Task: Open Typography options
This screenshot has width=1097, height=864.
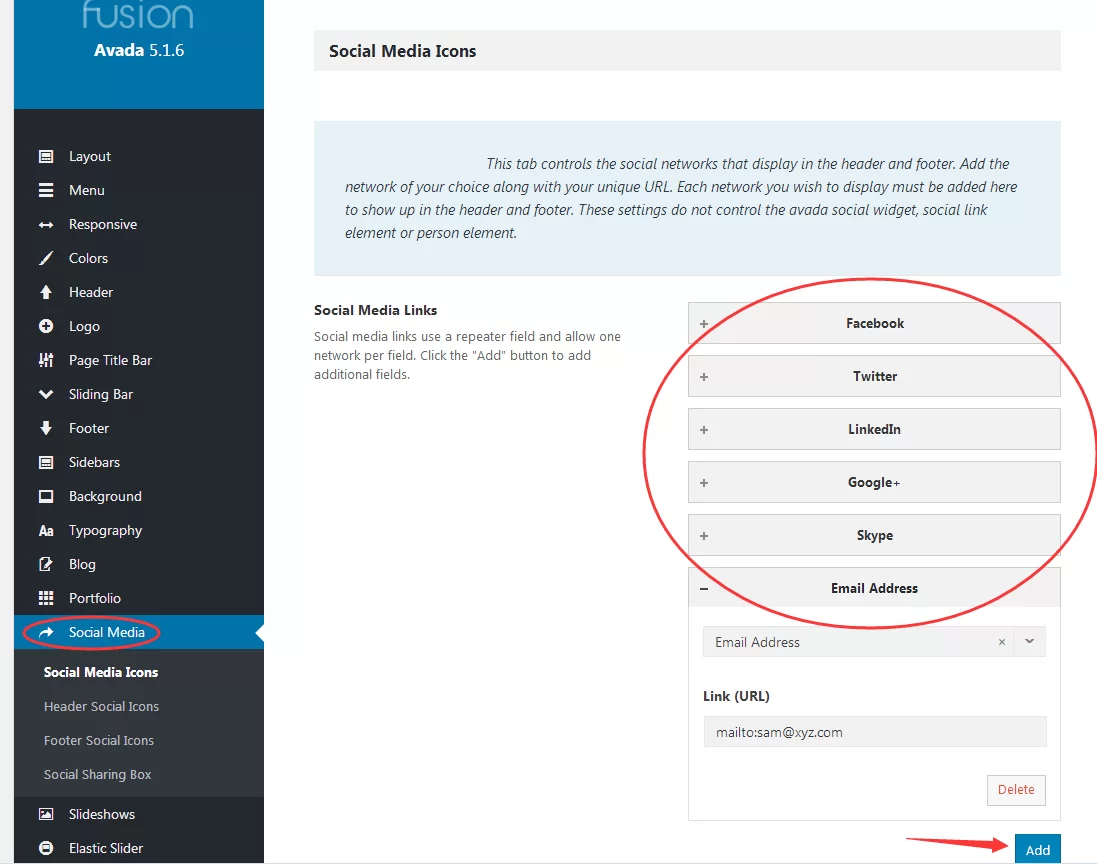Action: (x=139, y=531)
